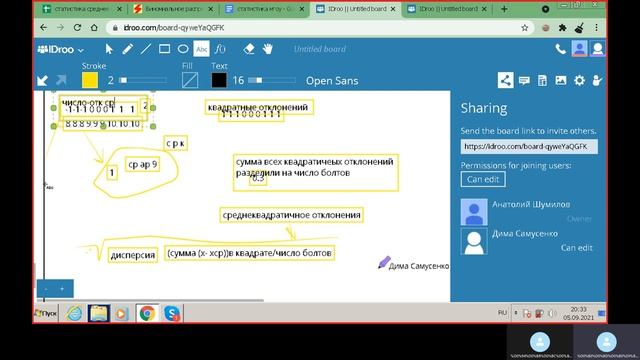This screenshot has width=640, height=360.
Task: Open the insert image icon
Action: (561, 80)
